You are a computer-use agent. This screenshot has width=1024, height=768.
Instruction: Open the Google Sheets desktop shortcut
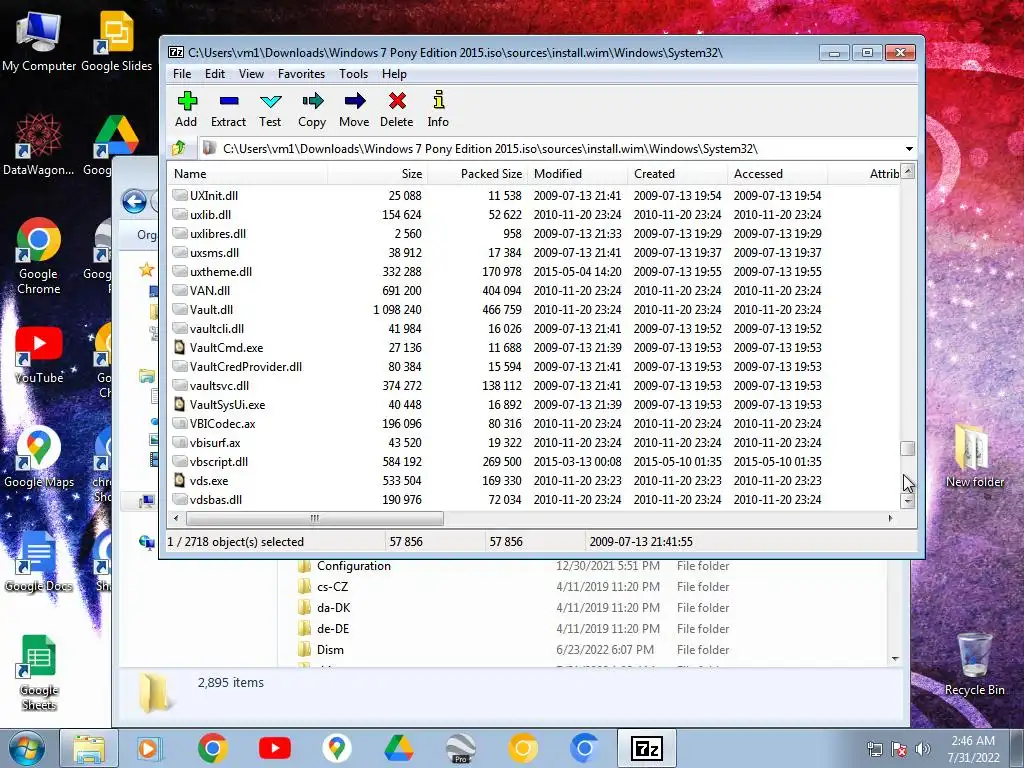click(x=39, y=673)
